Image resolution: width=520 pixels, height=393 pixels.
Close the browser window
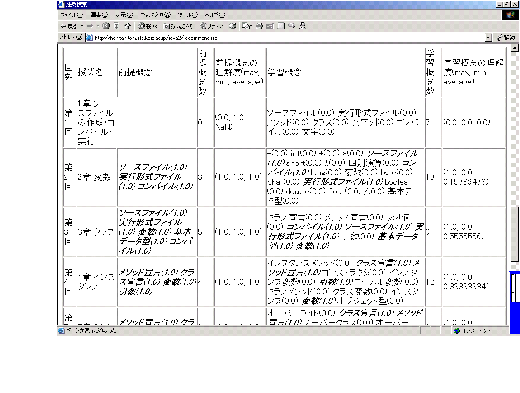tap(515, 4)
